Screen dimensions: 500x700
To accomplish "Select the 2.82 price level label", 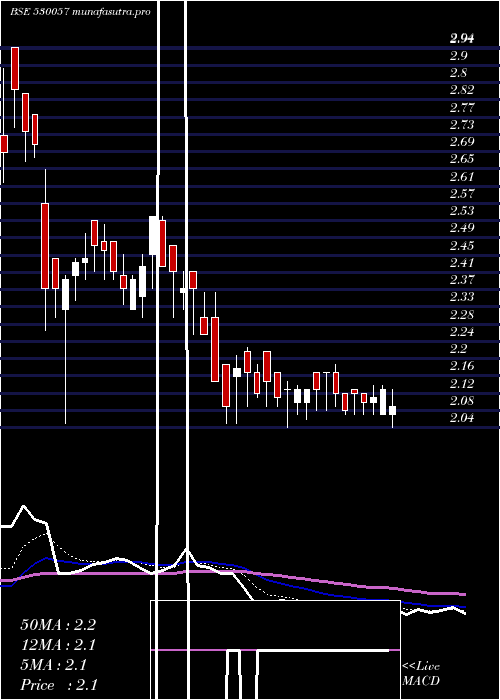I will click(x=462, y=90).
